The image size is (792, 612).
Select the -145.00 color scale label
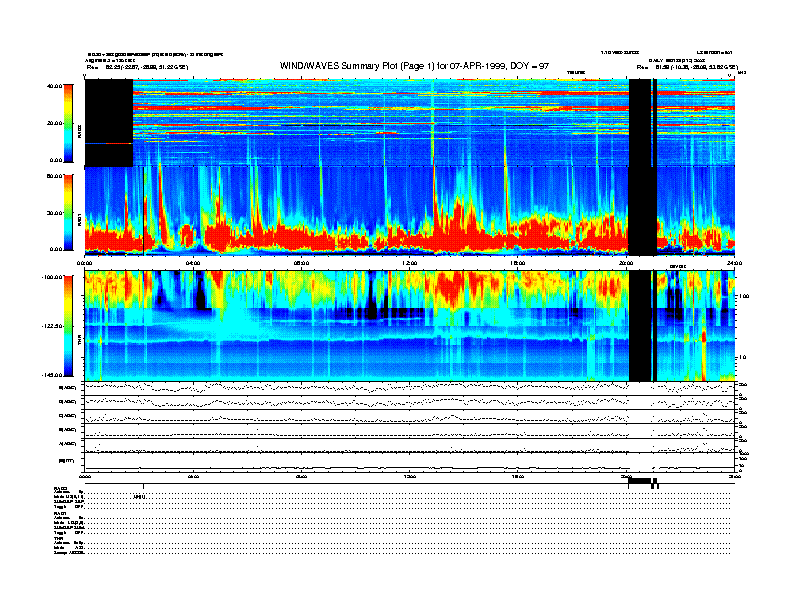click(52, 375)
